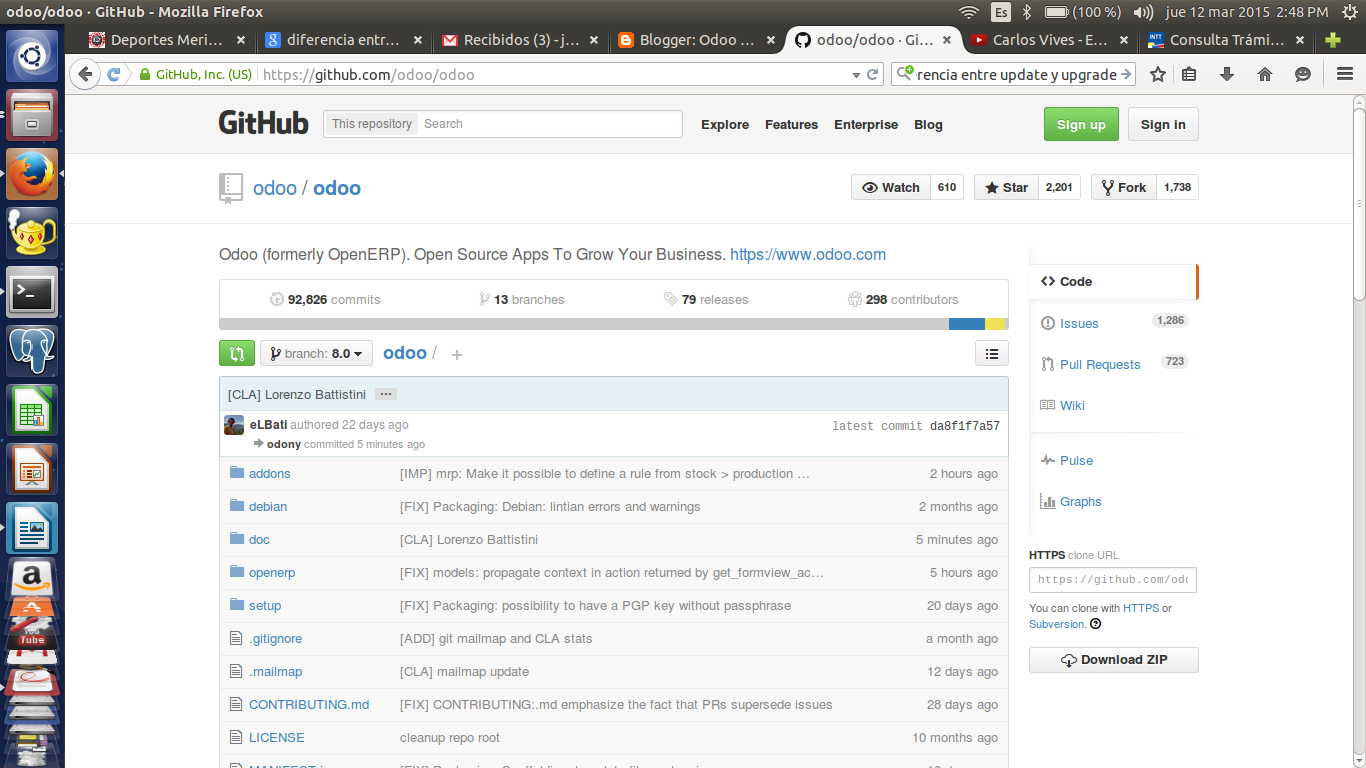Image resolution: width=1366 pixels, height=768 pixels.
Task: Open the doc folder
Action: 259,539
